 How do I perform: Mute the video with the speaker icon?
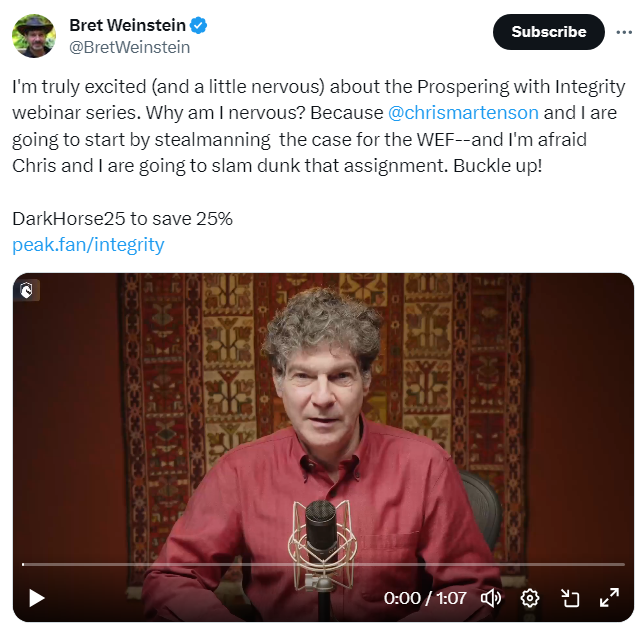click(491, 598)
